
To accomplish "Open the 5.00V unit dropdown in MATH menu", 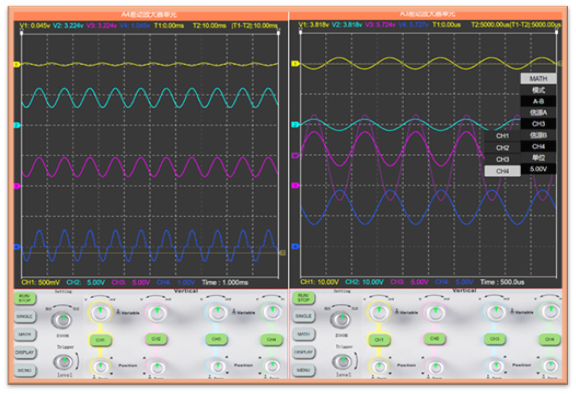I will pyautogui.click(x=538, y=169).
